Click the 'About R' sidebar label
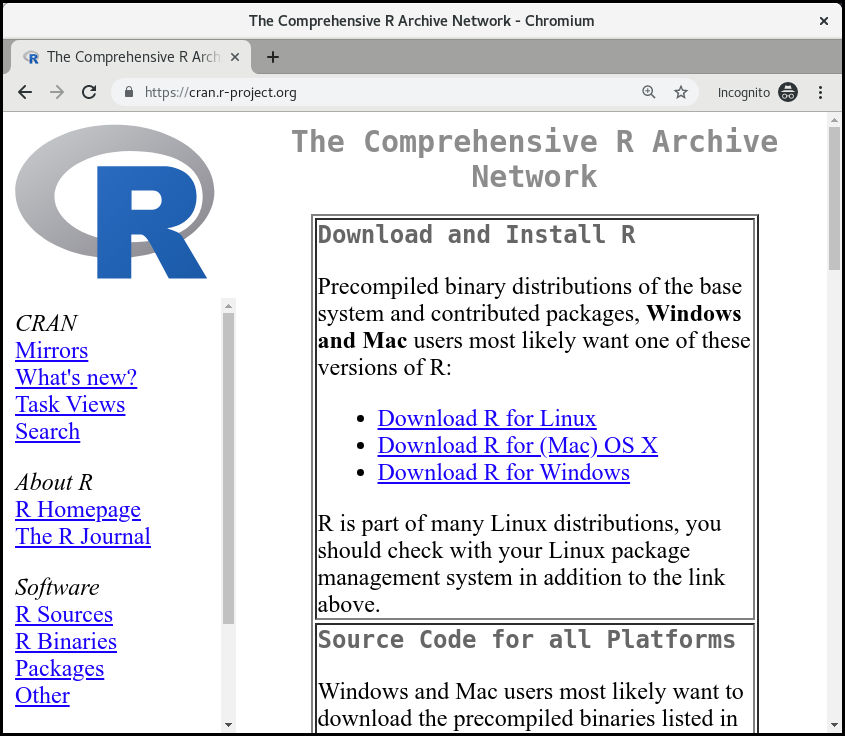 (x=54, y=482)
